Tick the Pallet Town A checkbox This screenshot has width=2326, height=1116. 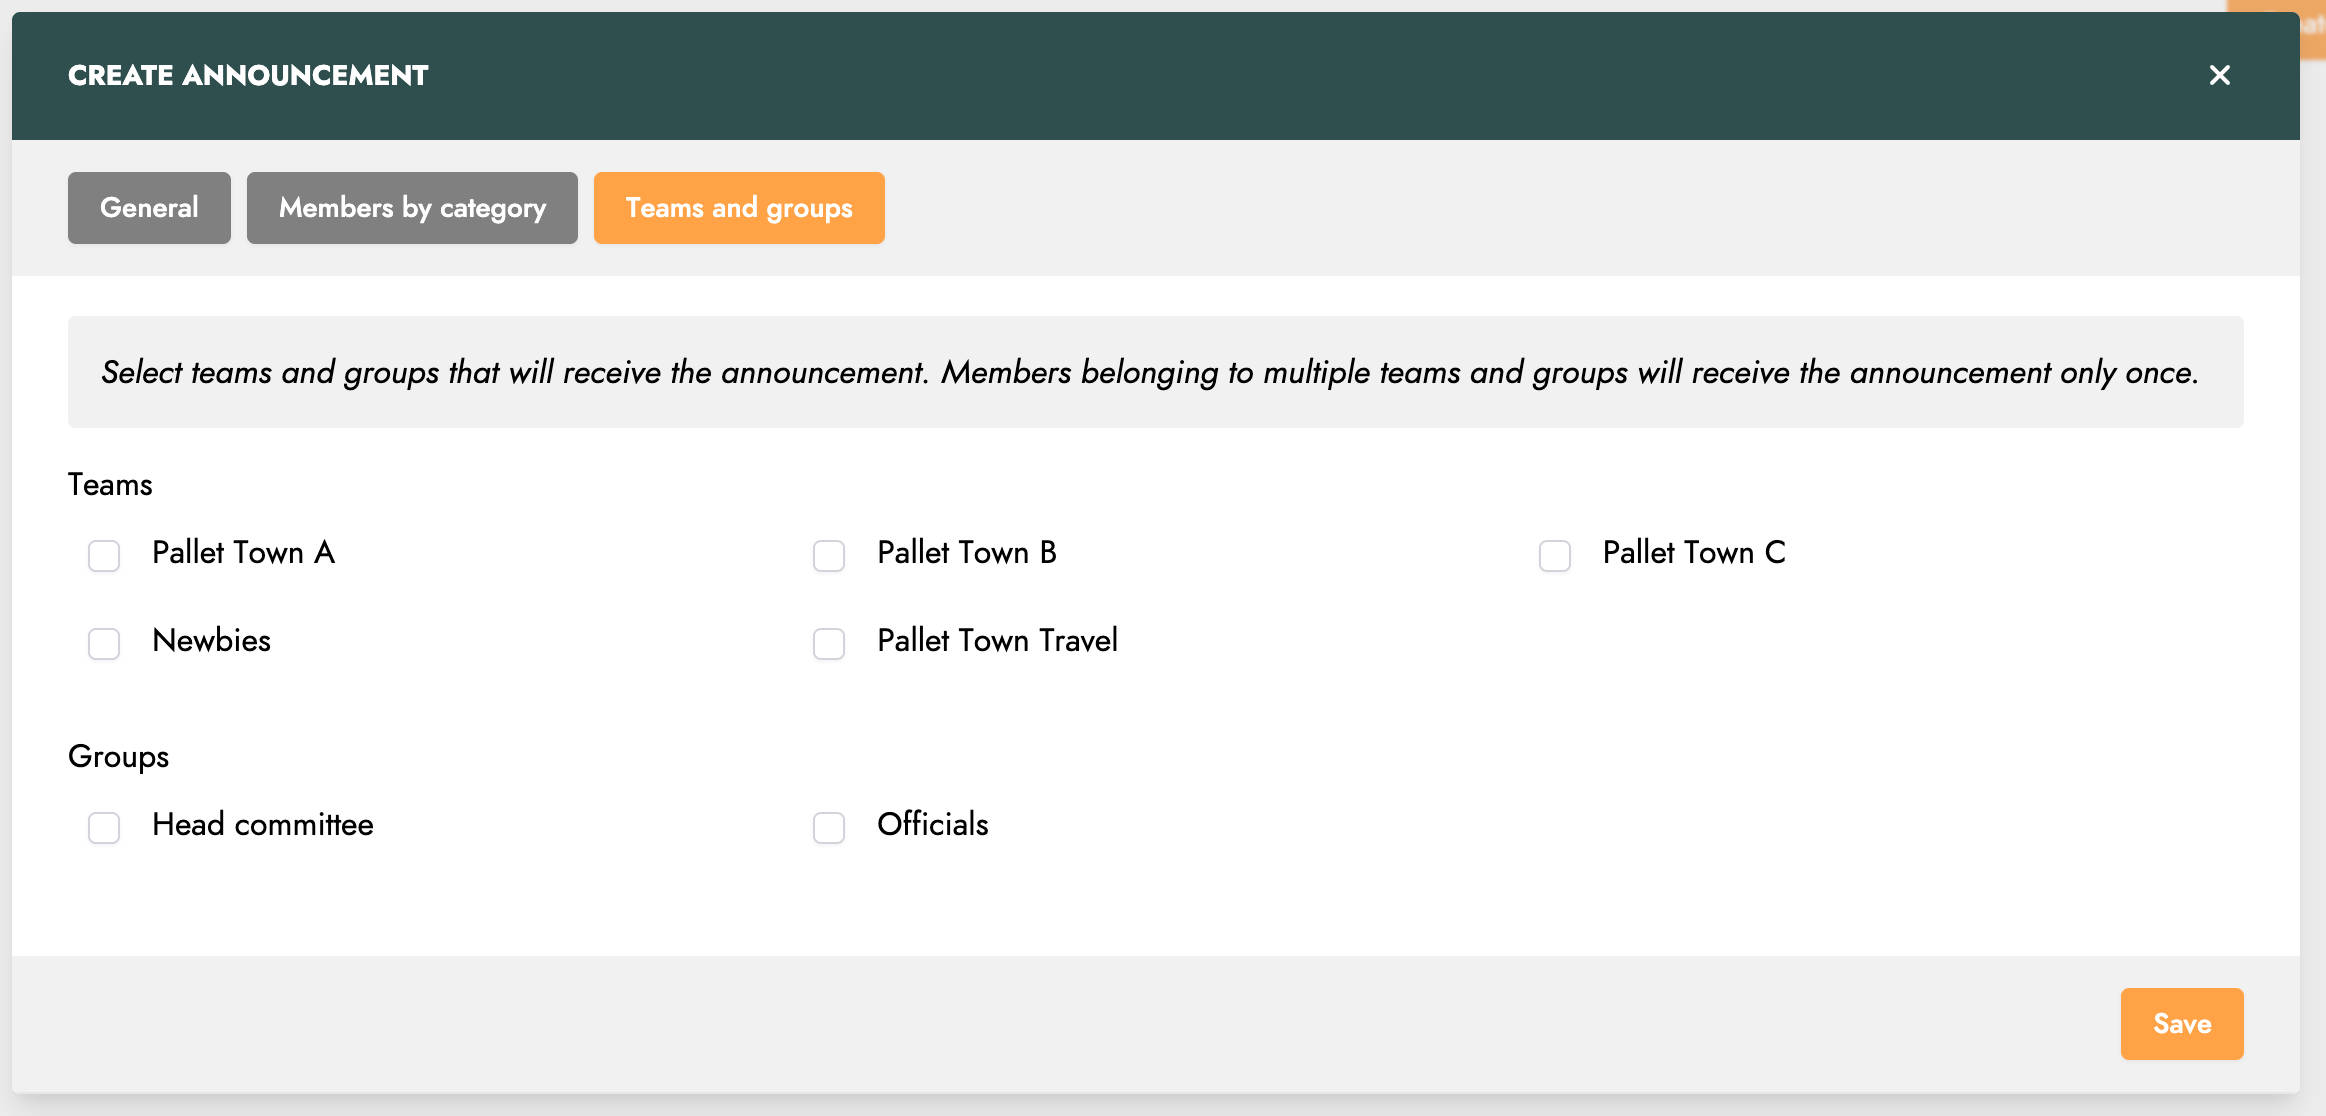click(104, 555)
